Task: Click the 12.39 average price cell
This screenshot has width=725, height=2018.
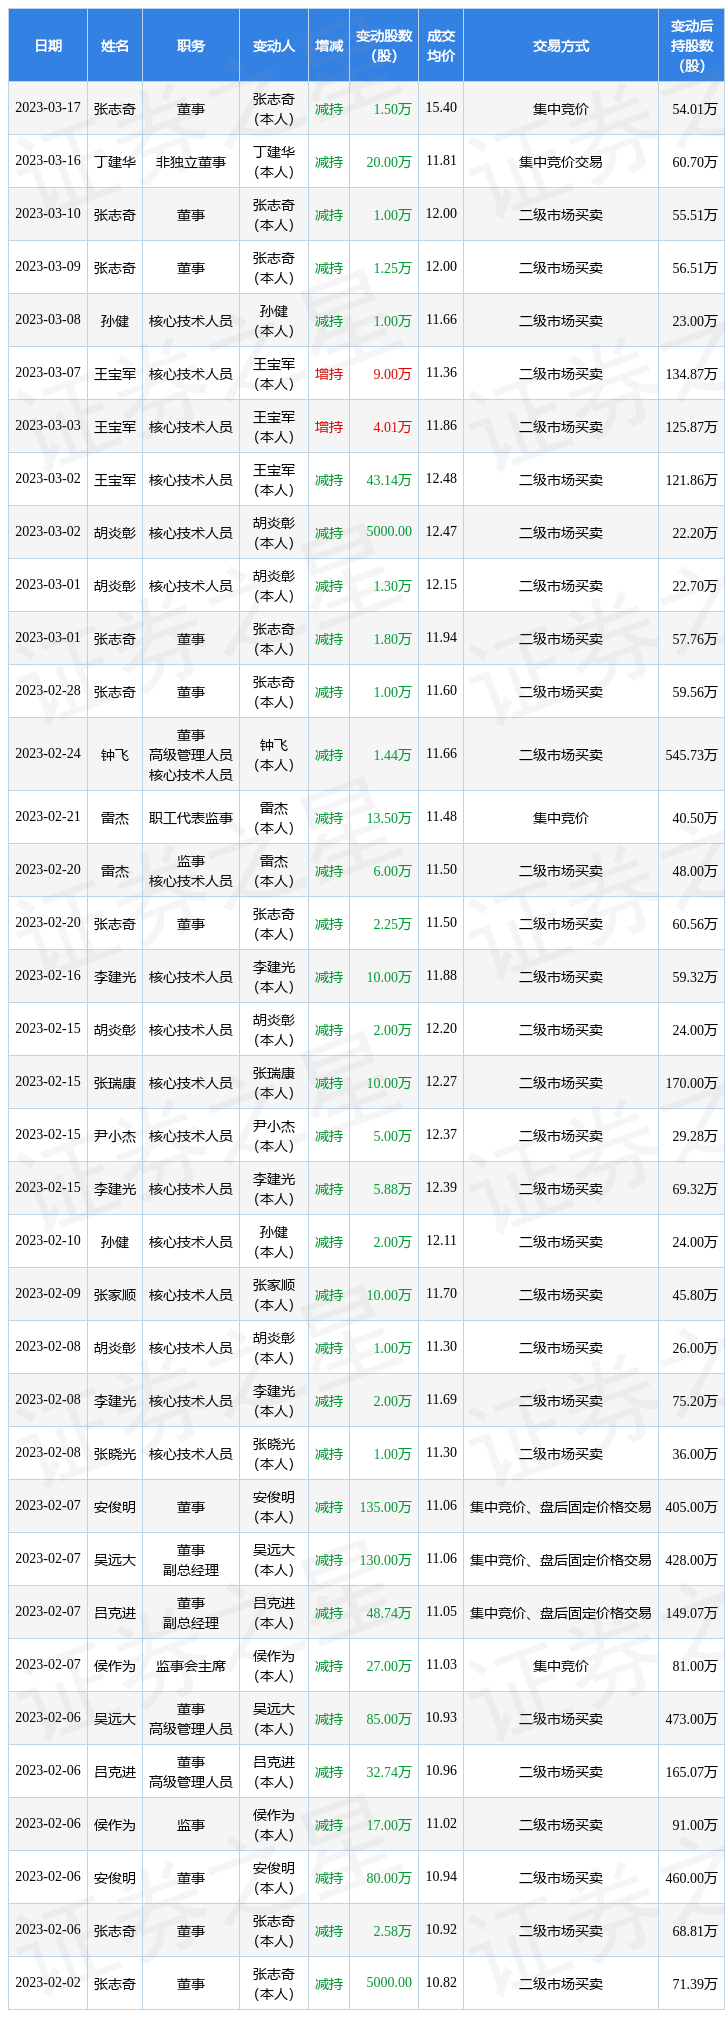Action: tap(441, 1187)
